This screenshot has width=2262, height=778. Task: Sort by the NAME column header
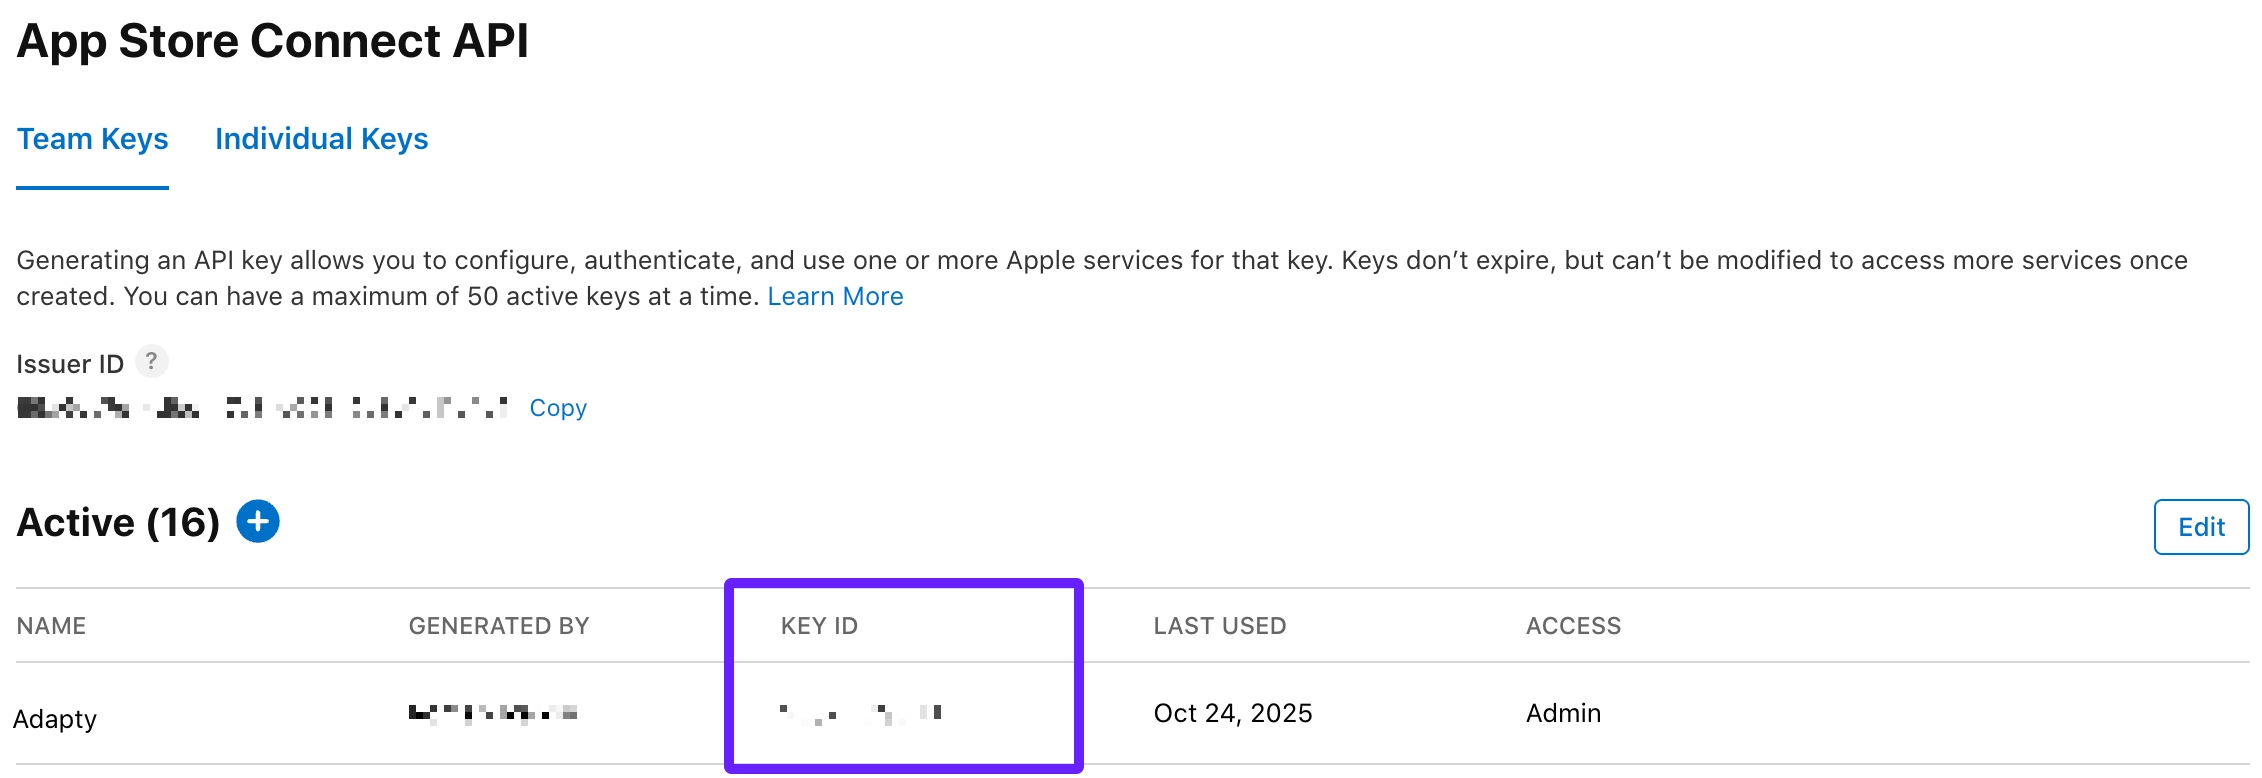point(51,626)
